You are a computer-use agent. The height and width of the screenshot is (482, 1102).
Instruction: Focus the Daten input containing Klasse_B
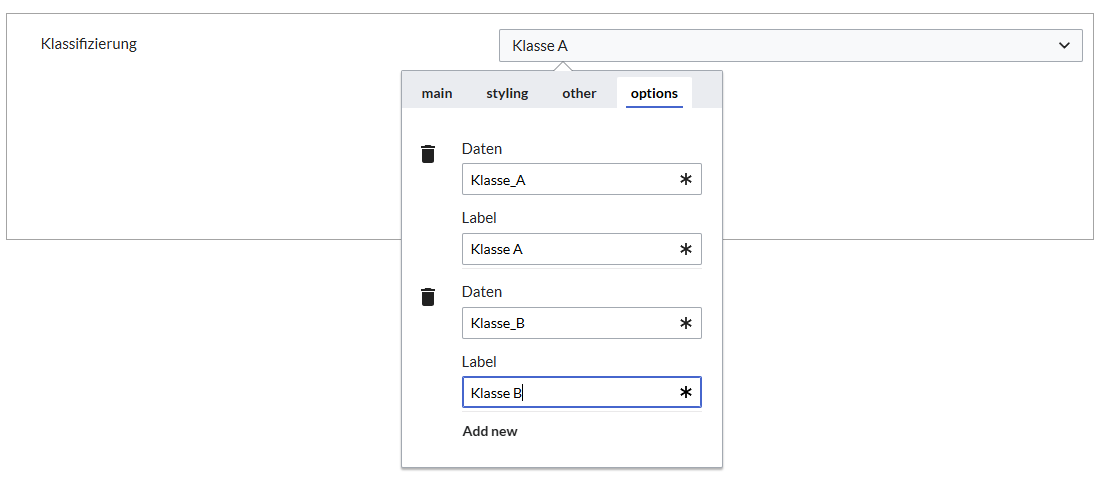570,323
